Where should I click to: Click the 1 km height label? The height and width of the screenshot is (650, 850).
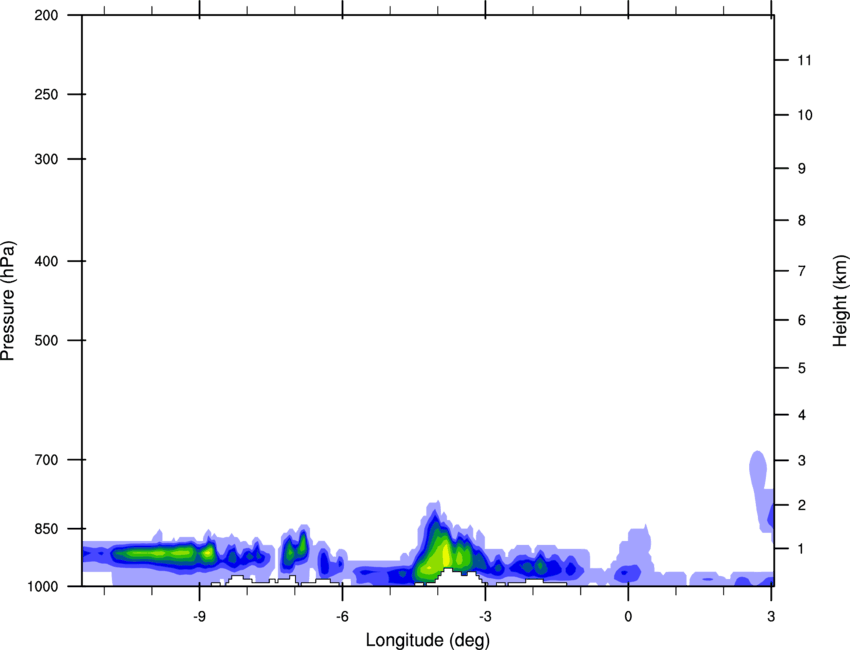click(802, 549)
